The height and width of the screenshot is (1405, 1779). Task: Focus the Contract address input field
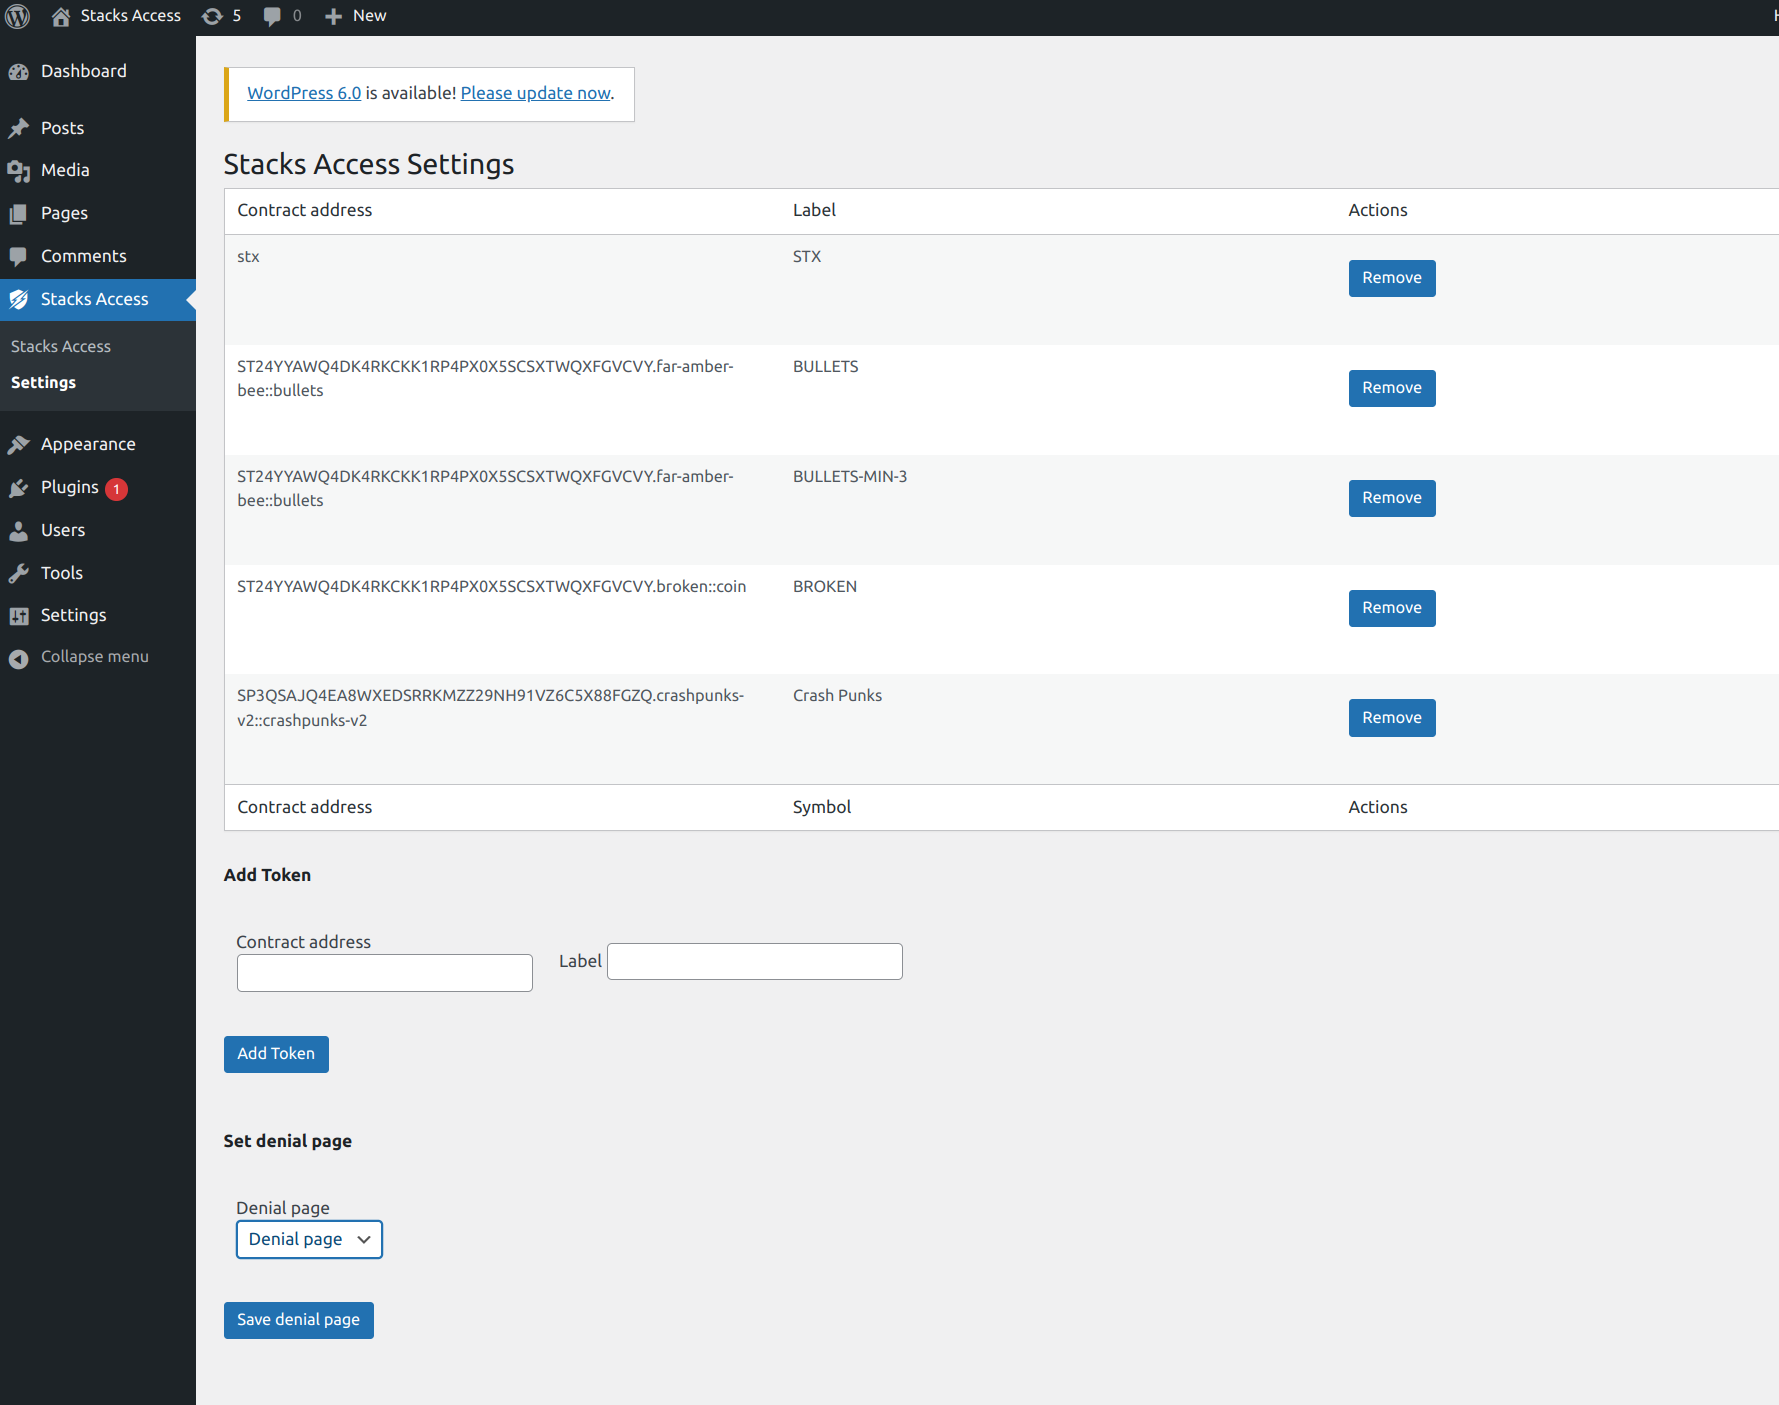click(x=385, y=973)
